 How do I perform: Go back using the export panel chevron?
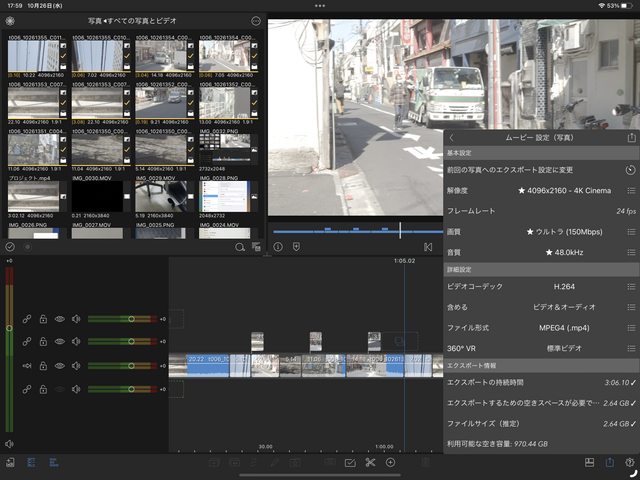[x=451, y=138]
